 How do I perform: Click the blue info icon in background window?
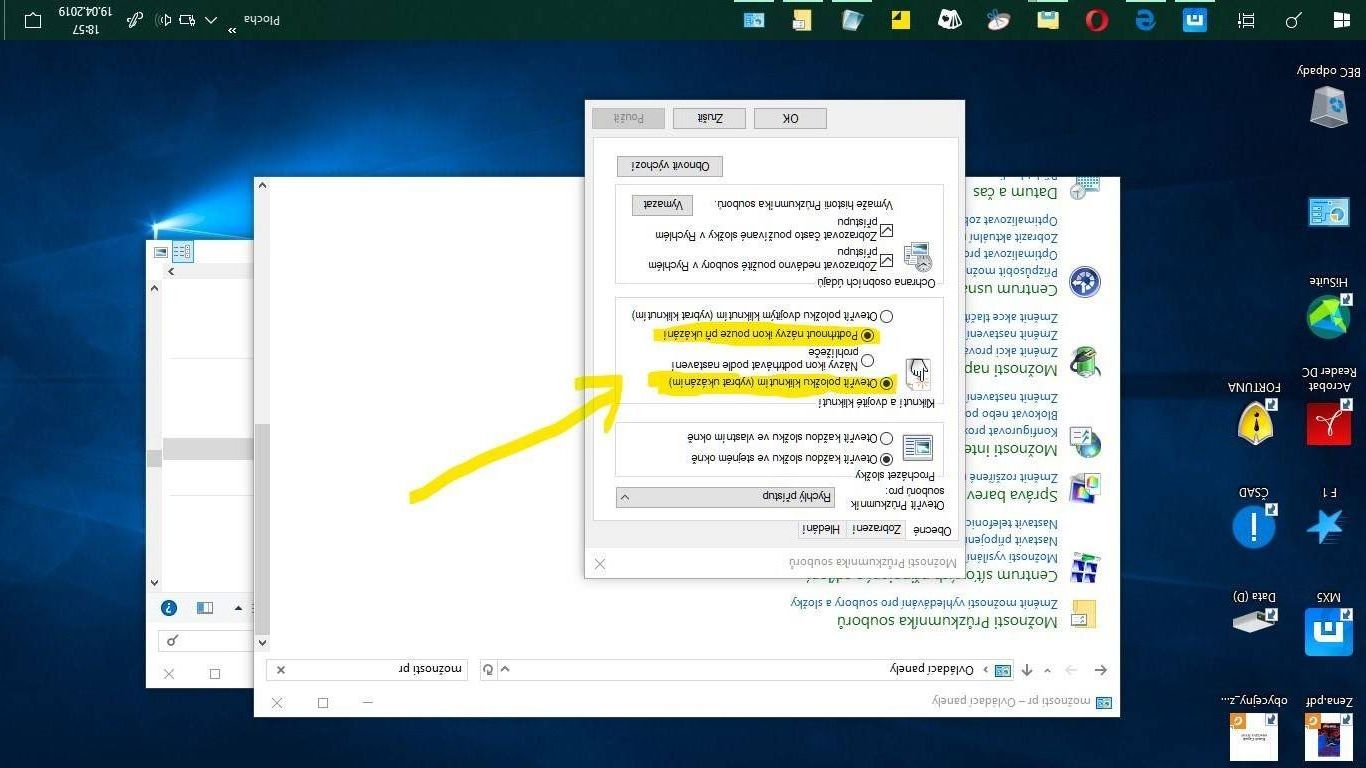click(x=169, y=608)
